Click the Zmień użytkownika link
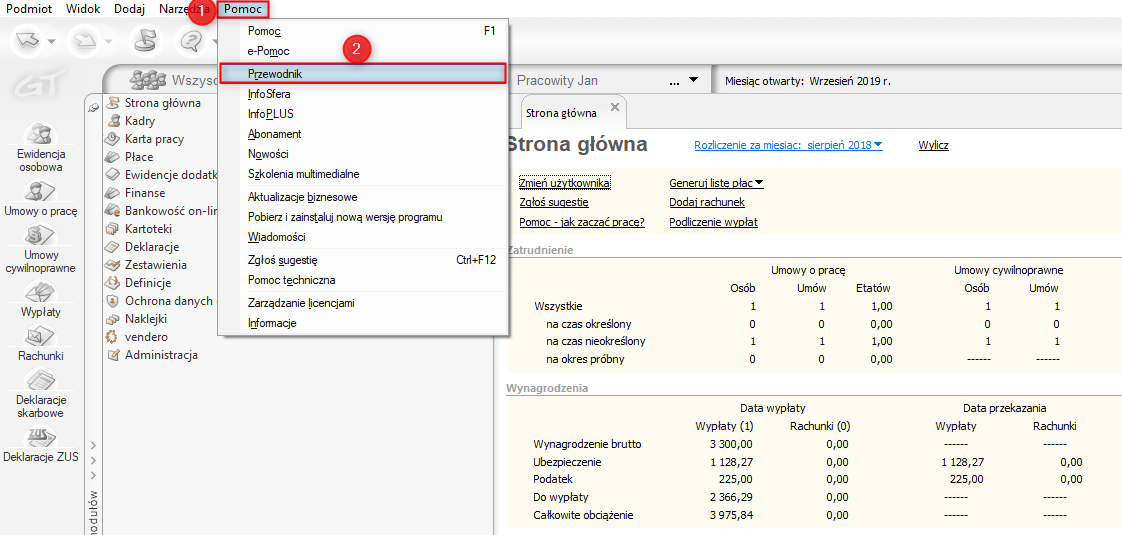Image resolution: width=1122 pixels, height=535 pixels. (x=564, y=183)
